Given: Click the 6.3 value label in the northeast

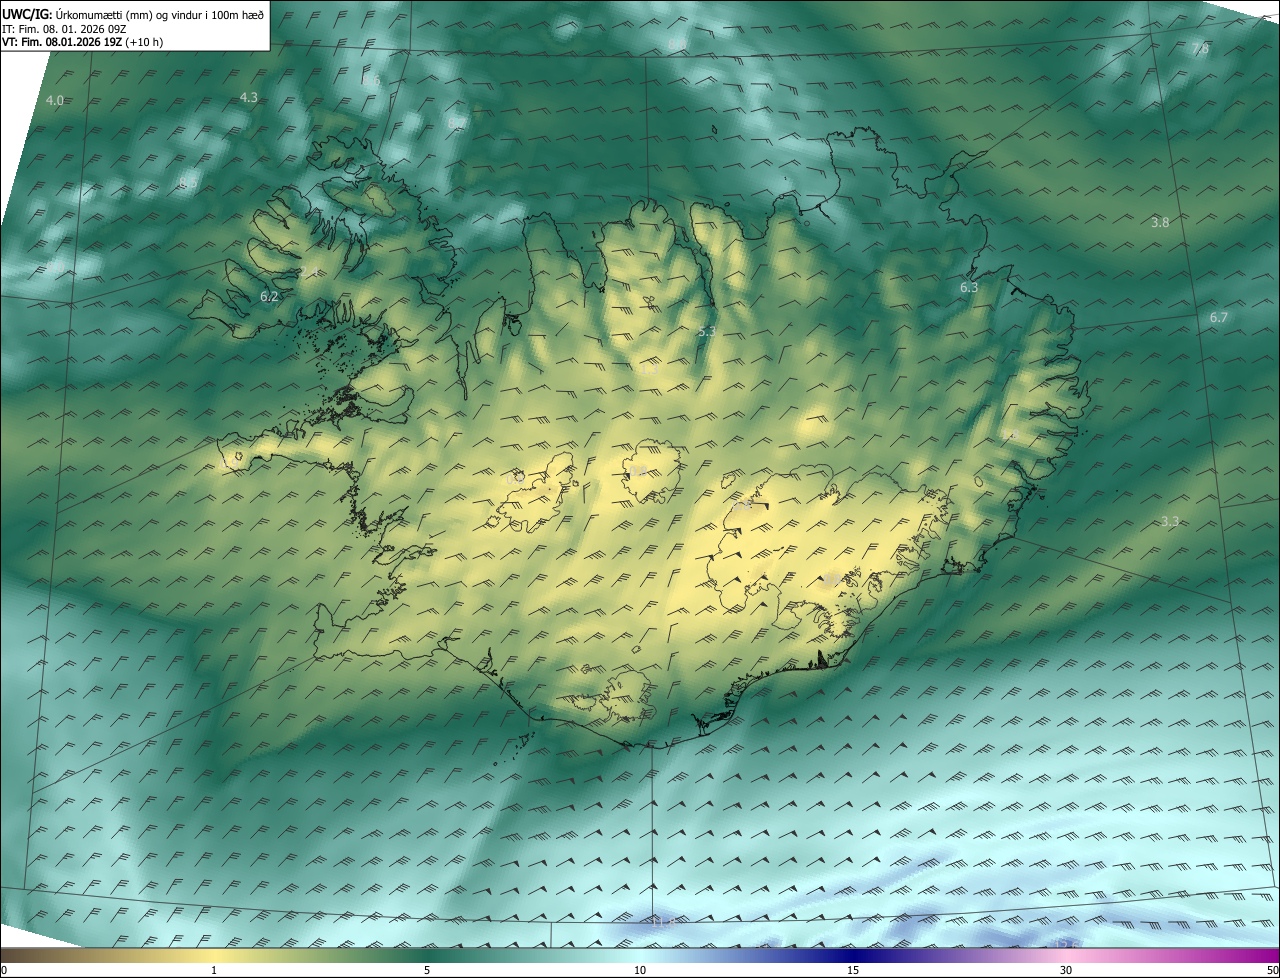Looking at the screenshot, I should click(x=968, y=288).
